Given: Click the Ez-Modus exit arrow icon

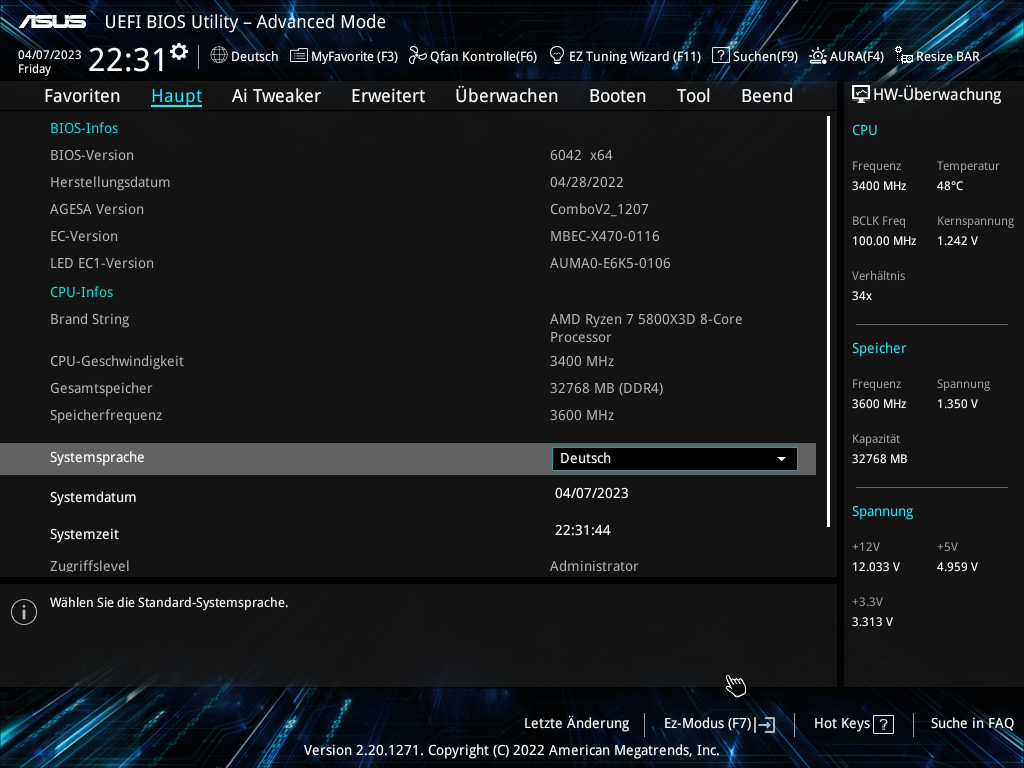Looking at the screenshot, I should [x=766, y=724].
